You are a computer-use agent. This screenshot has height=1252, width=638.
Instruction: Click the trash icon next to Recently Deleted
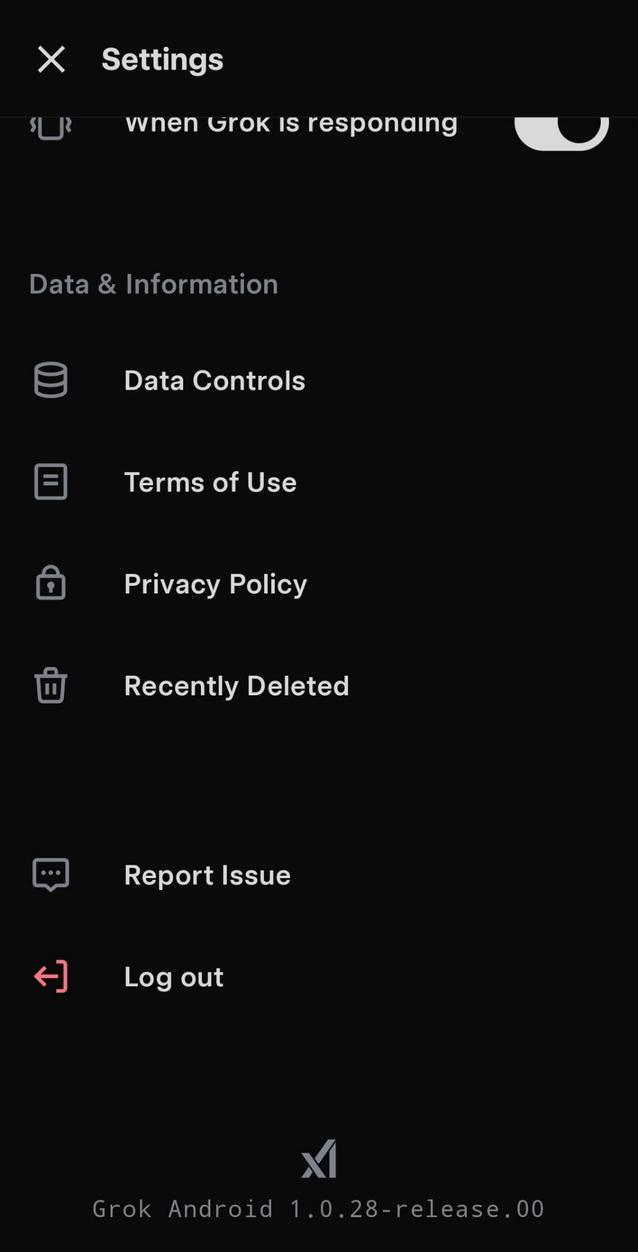(x=50, y=685)
